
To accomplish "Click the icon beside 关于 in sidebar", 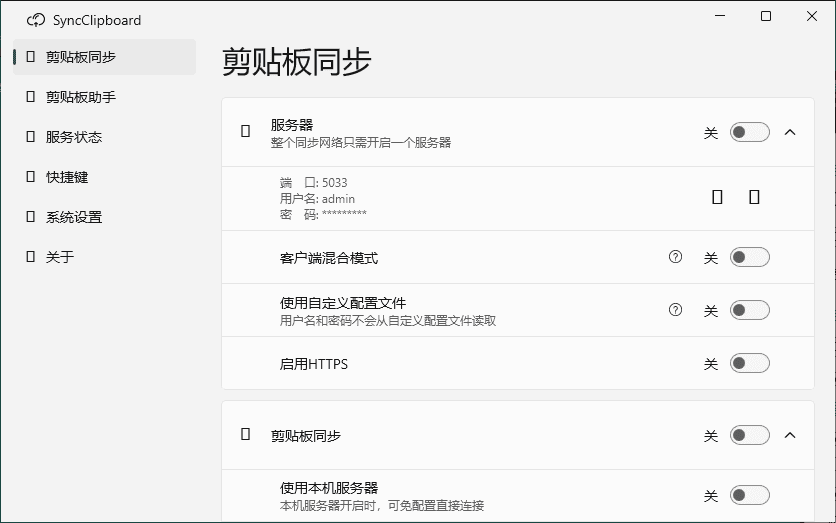I will (x=30, y=257).
